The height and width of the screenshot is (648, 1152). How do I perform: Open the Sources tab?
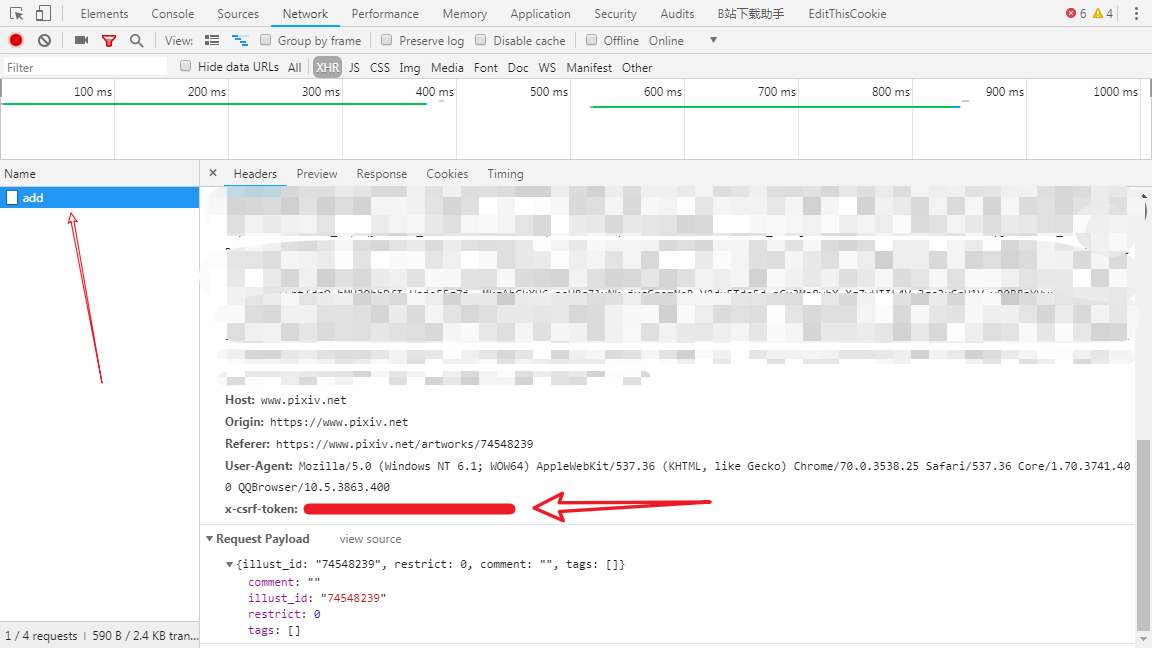(238, 13)
